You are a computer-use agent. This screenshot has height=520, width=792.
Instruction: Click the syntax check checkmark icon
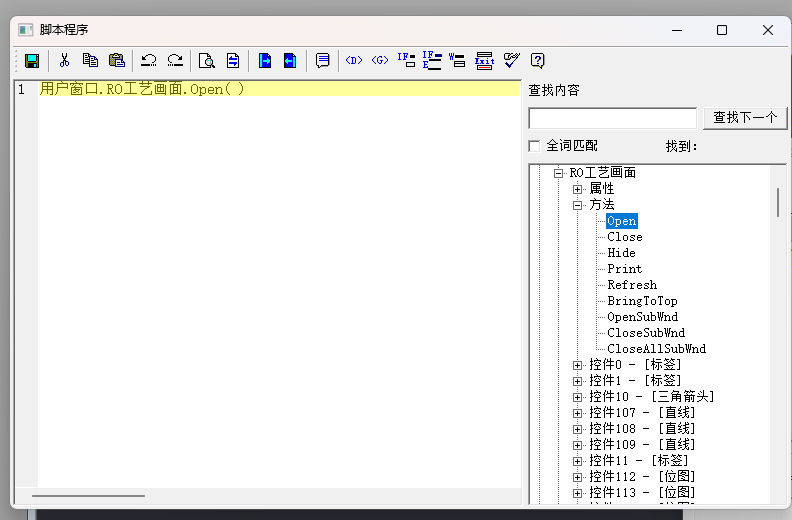tap(511, 60)
